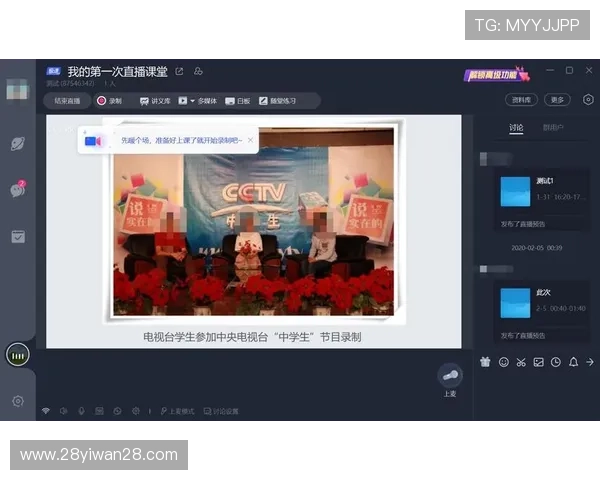Click the notification bell icon in chat

573,362
